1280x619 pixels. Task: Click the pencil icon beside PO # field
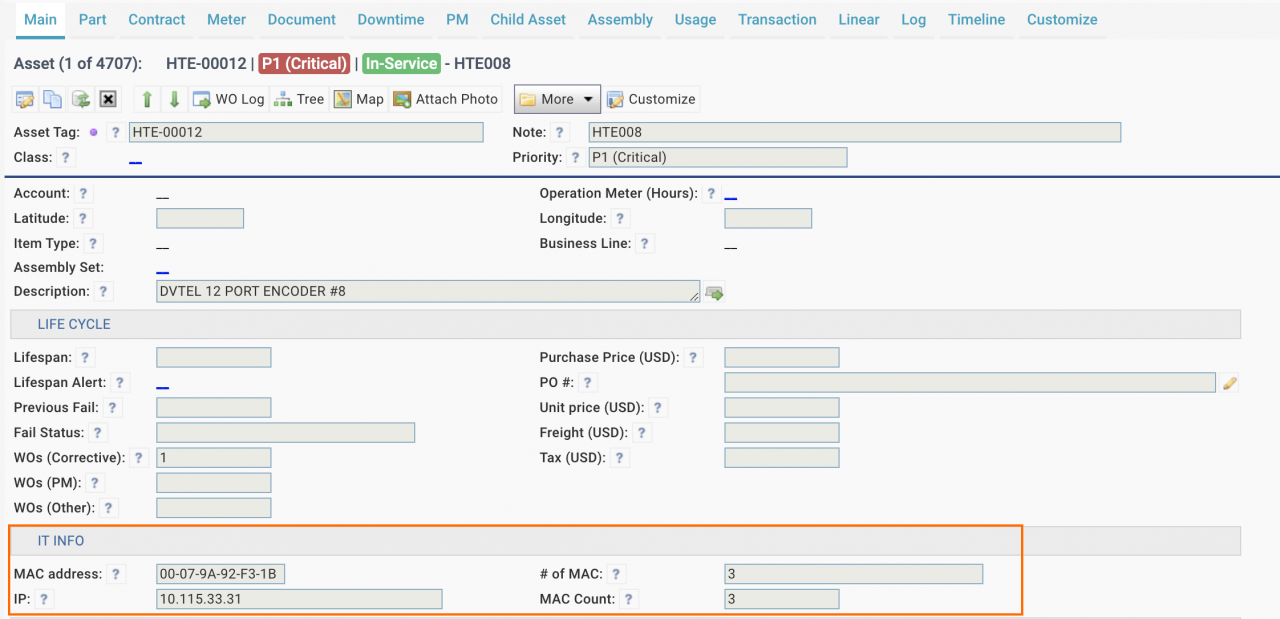coord(1230,383)
